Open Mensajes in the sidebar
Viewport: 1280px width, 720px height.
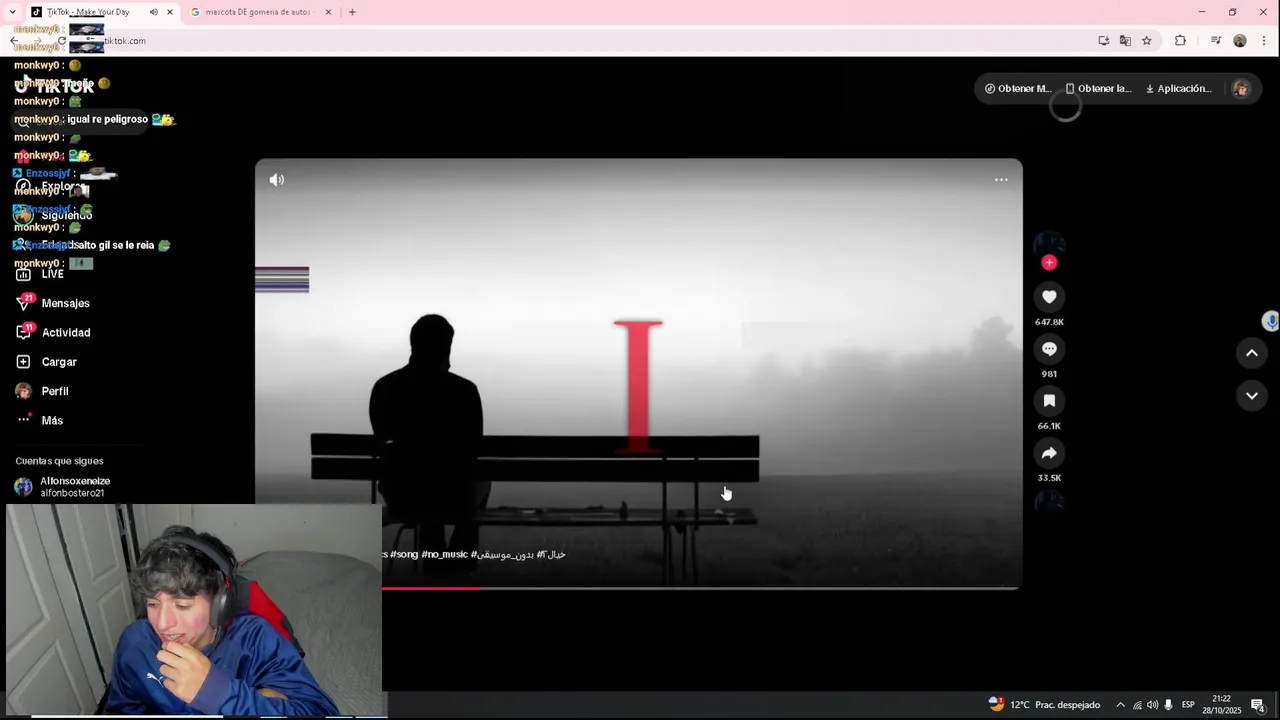click(x=53, y=303)
